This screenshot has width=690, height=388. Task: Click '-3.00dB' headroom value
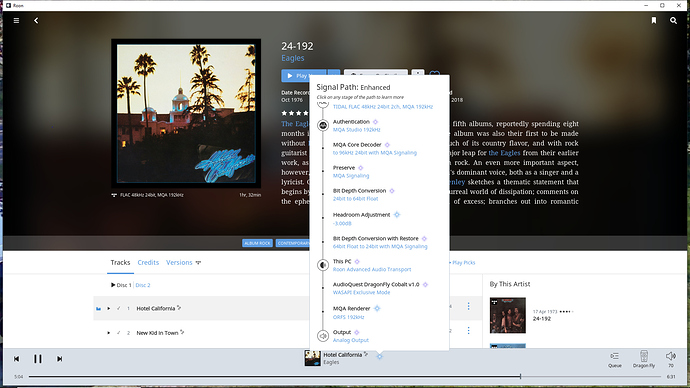342,223
